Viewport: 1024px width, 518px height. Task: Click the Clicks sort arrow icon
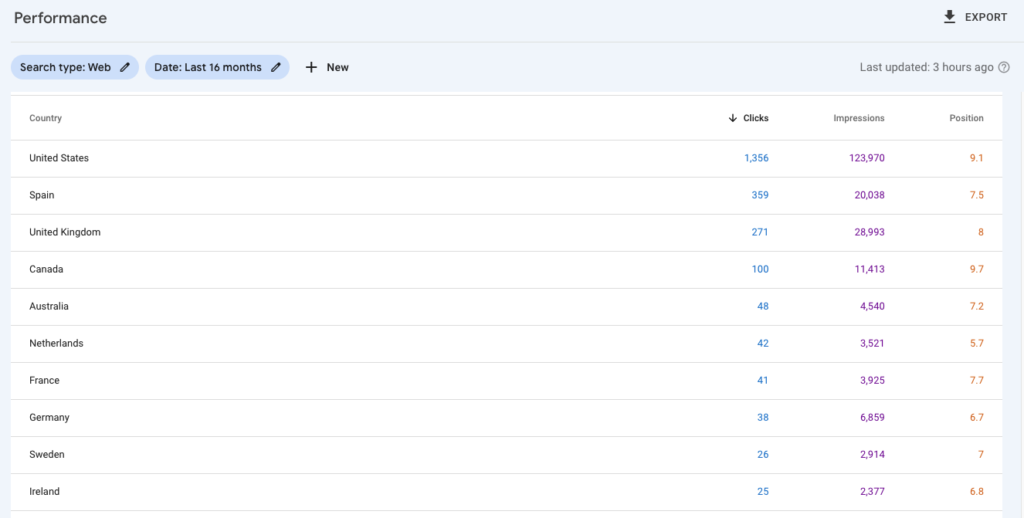733,118
